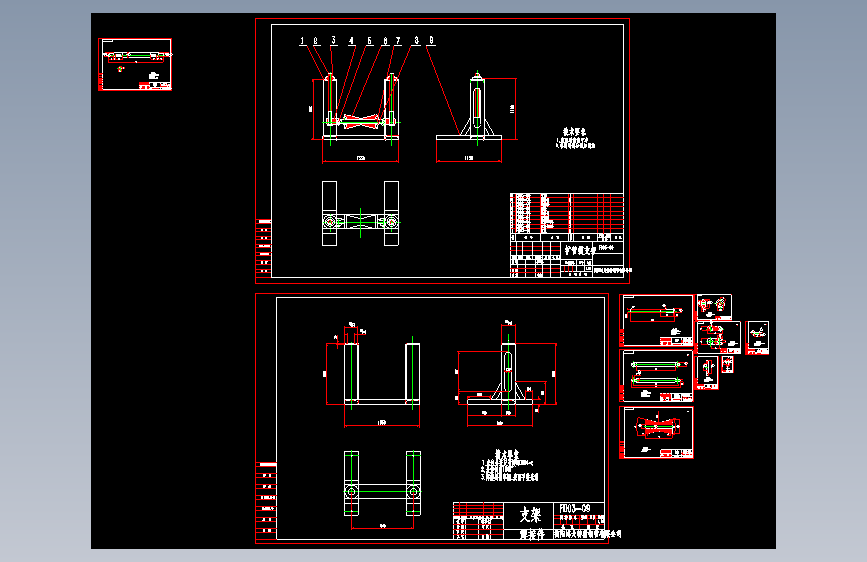Click the 焊接件 label in title block
Image resolution: width=867 pixels, height=562 pixels.
click(532, 534)
